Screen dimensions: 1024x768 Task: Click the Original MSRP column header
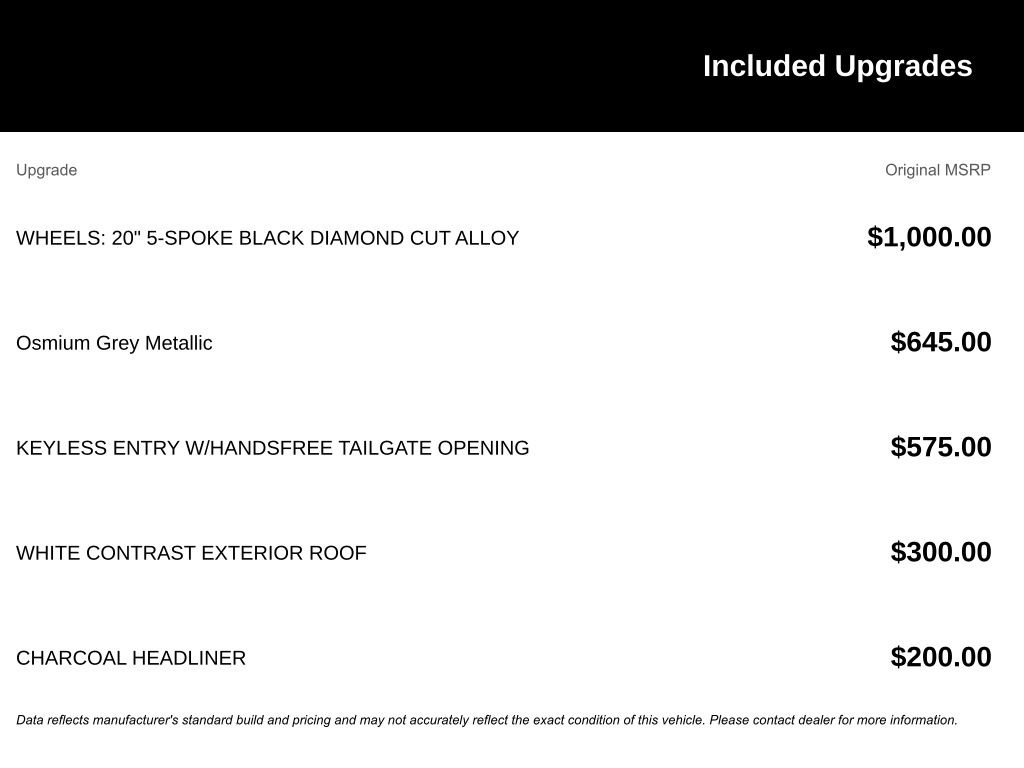(937, 170)
